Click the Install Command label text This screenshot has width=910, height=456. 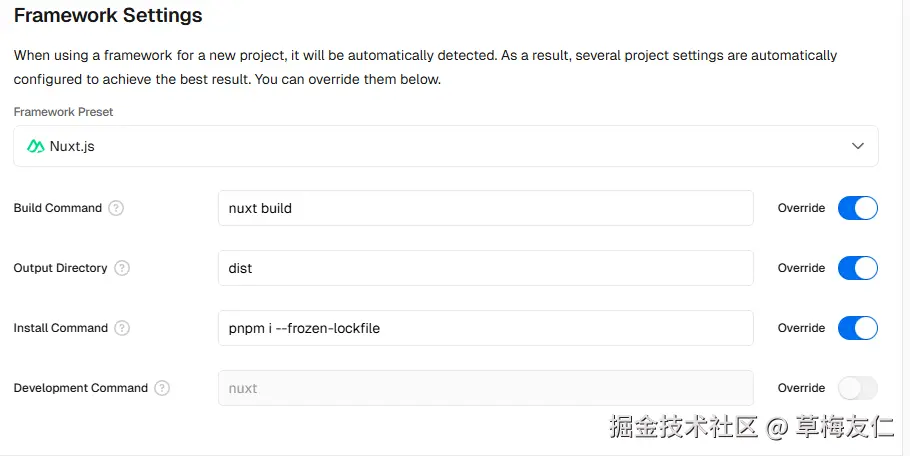coord(60,328)
